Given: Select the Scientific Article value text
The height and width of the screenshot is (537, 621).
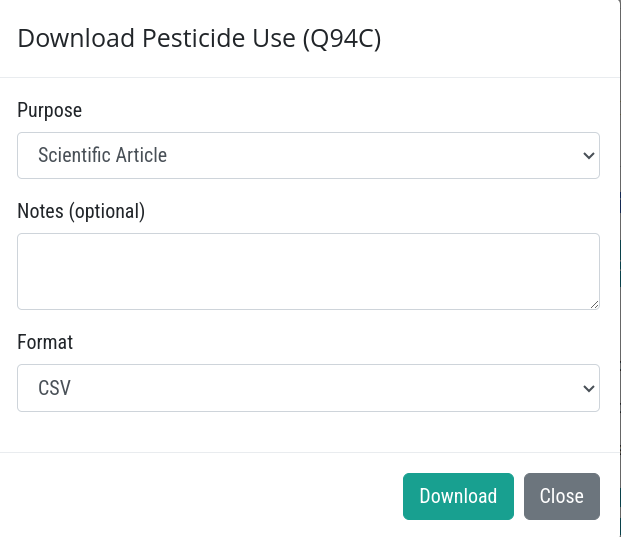Looking at the screenshot, I should point(103,155).
